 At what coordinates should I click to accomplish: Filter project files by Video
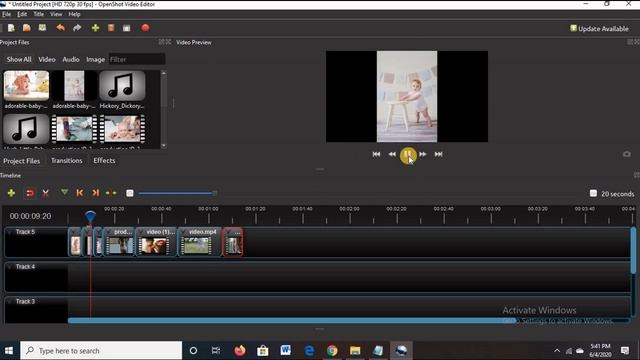pyautogui.click(x=47, y=60)
